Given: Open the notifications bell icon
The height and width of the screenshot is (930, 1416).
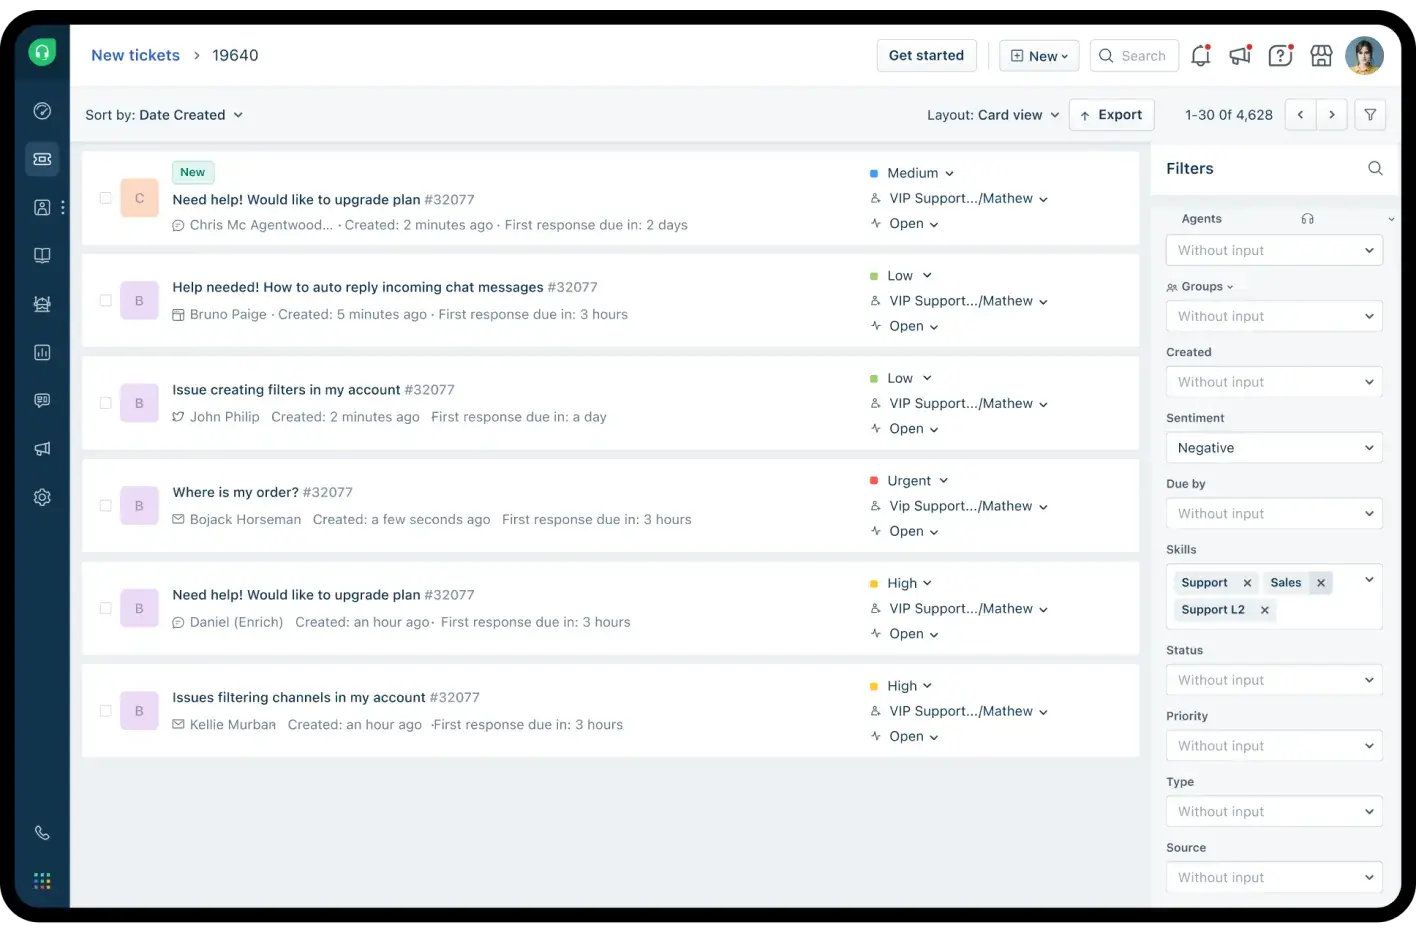Looking at the screenshot, I should 1201,56.
